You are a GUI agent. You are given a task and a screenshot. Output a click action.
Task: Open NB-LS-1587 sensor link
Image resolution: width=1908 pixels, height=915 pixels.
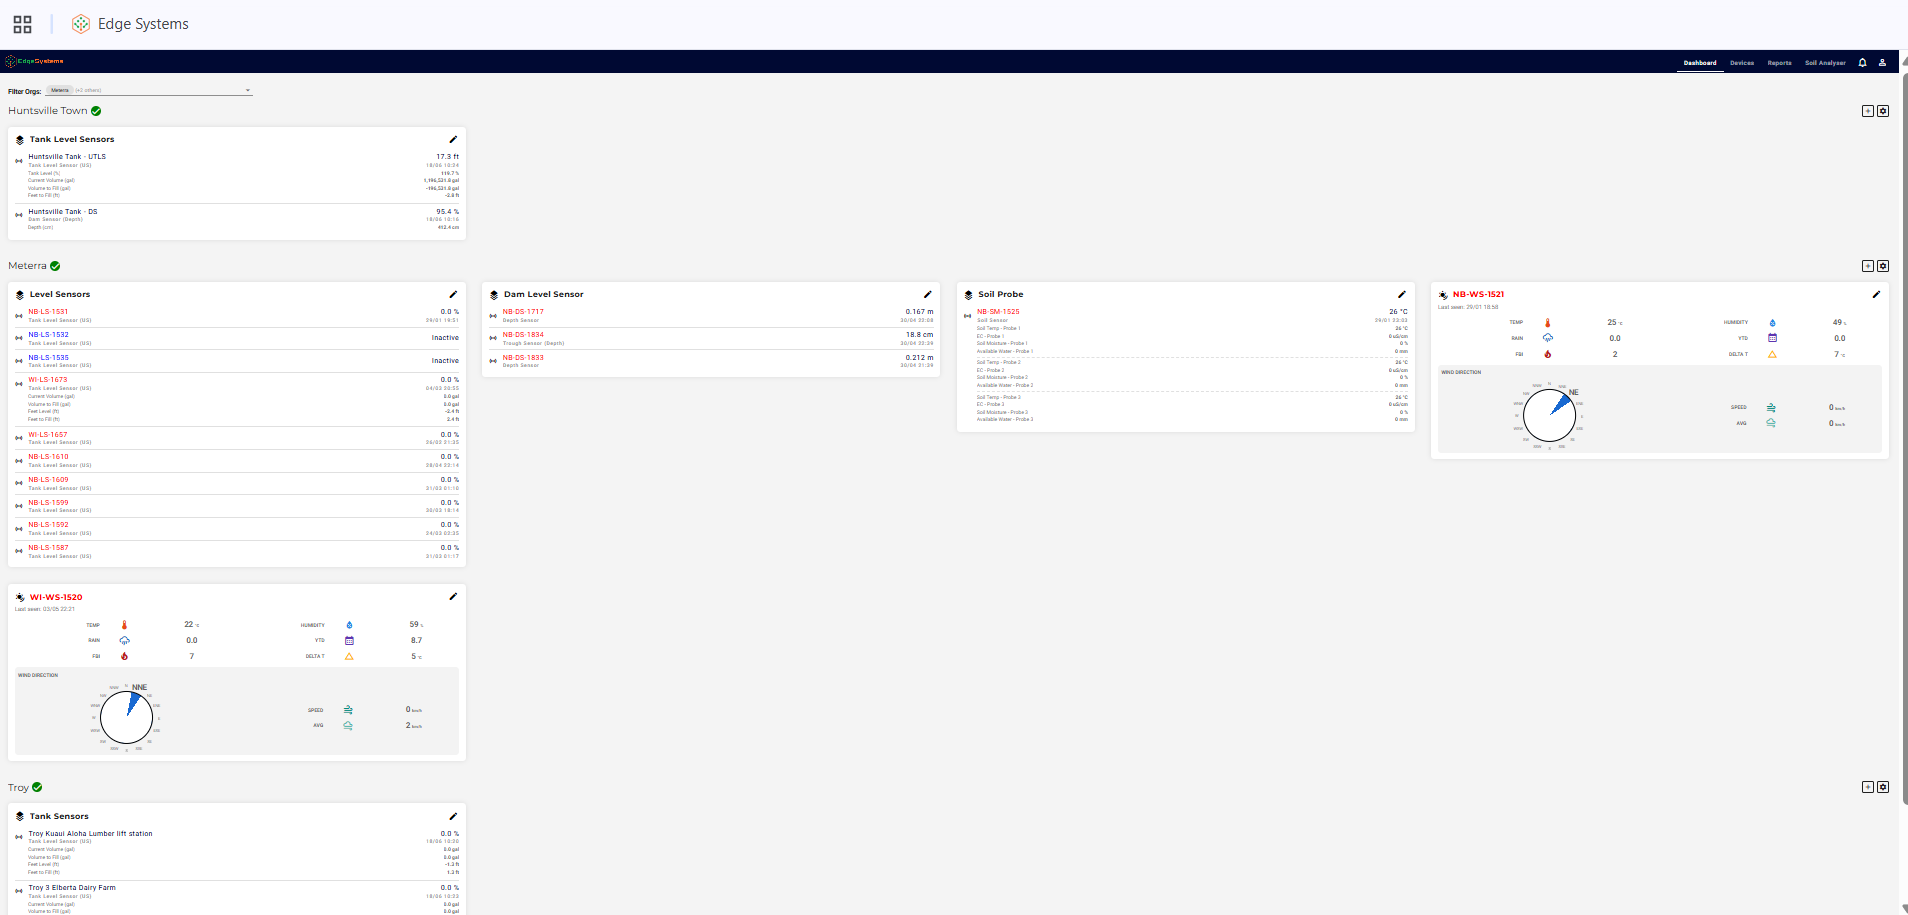click(x=48, y=548)
